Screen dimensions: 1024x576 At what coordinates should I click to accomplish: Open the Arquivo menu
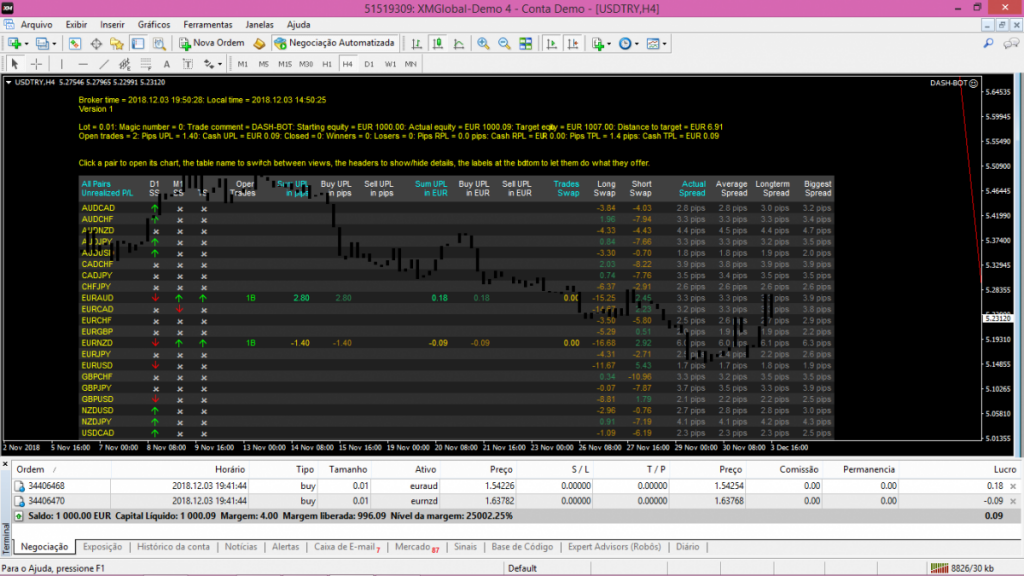pos(37,24)
